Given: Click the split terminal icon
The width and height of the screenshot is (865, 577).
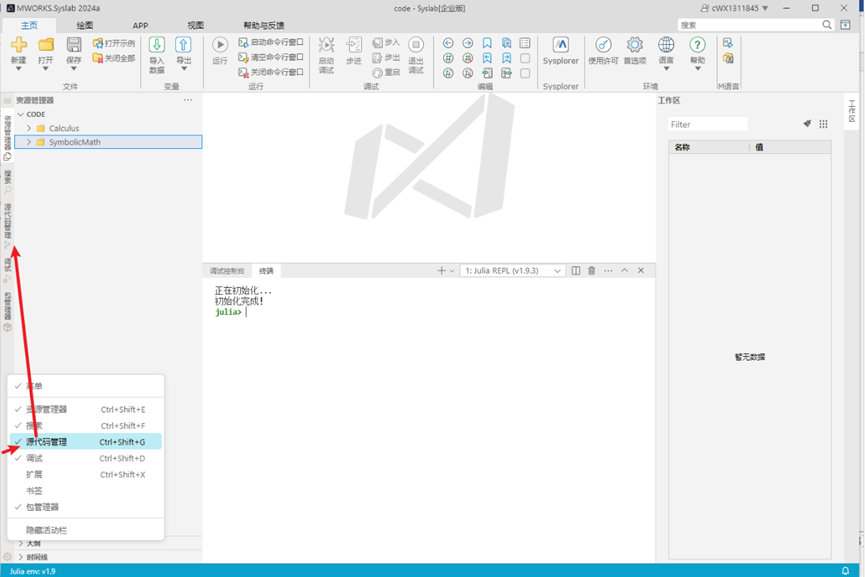Looking at the screenshot, I should click(575, 270).
